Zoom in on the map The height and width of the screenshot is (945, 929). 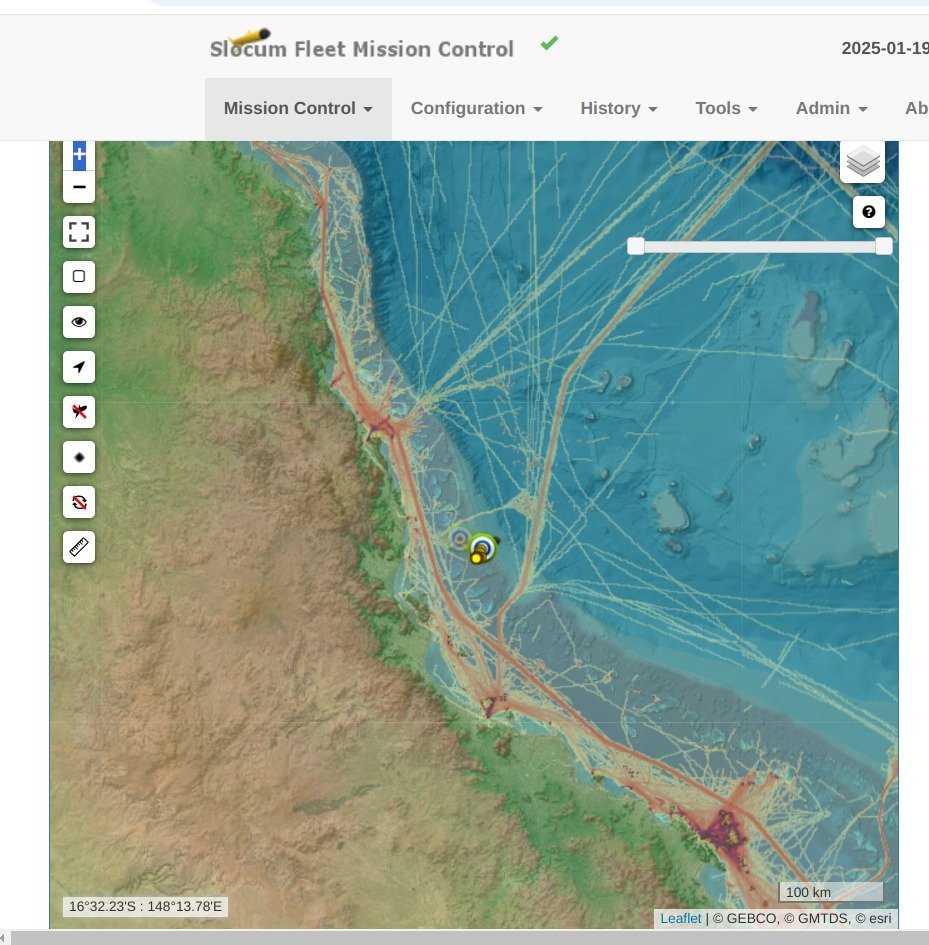point(79,155)
